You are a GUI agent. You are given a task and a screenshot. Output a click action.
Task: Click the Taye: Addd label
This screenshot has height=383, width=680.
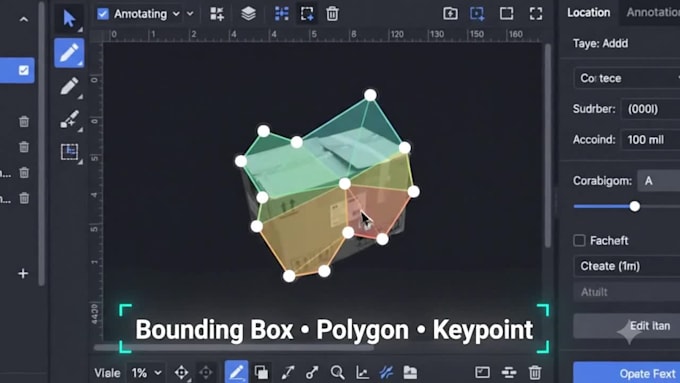600,43
